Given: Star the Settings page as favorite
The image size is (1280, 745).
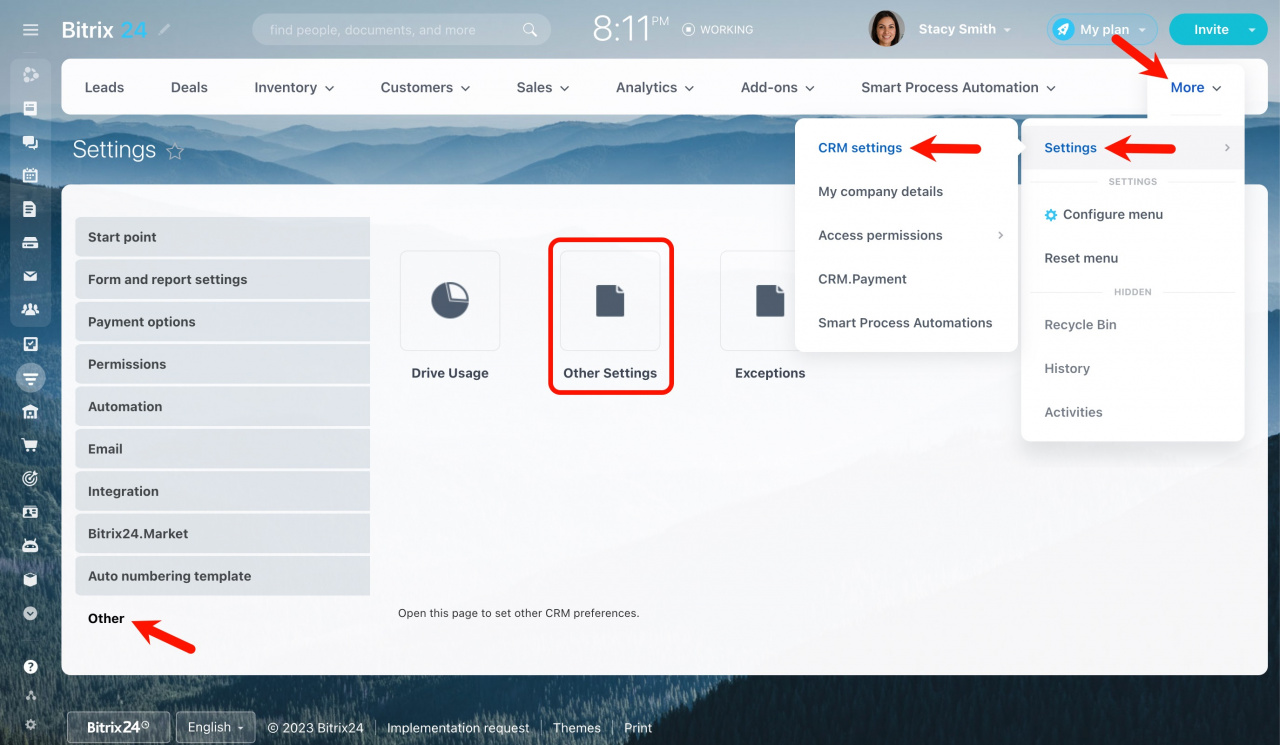Looking at the screenshot, I should [x=175, y=151].
